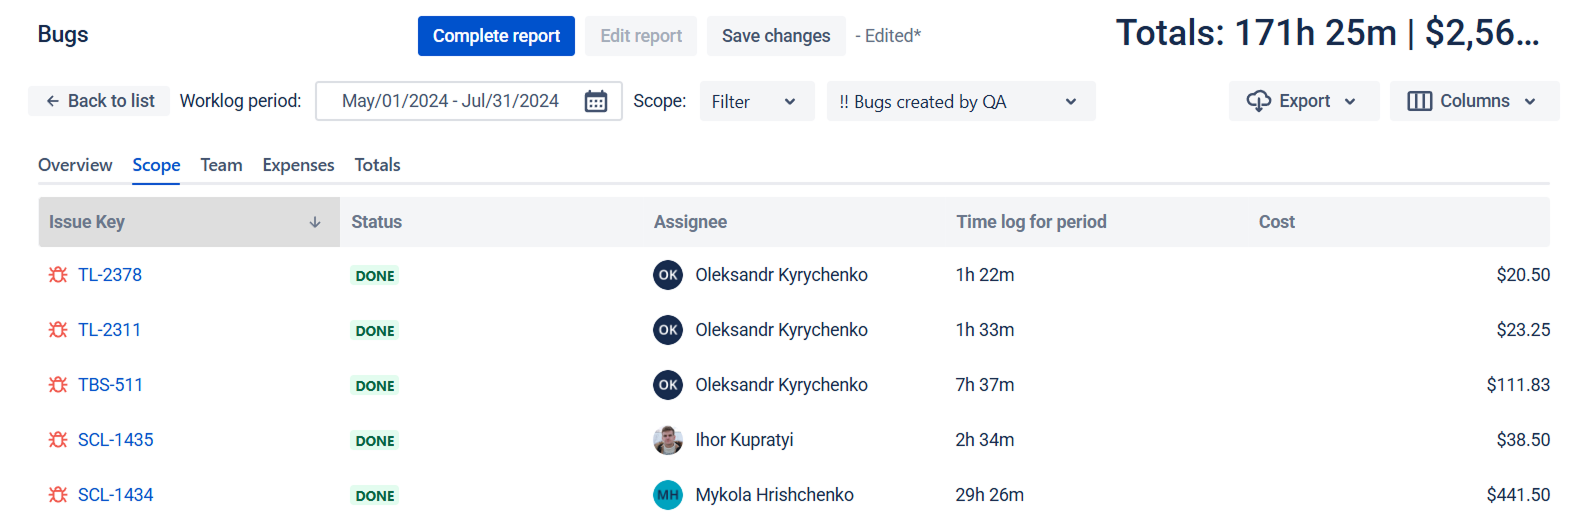Viewport: 1583px width, 529px height.
Task: Click the Worklog period date range field
Action: 469,101
